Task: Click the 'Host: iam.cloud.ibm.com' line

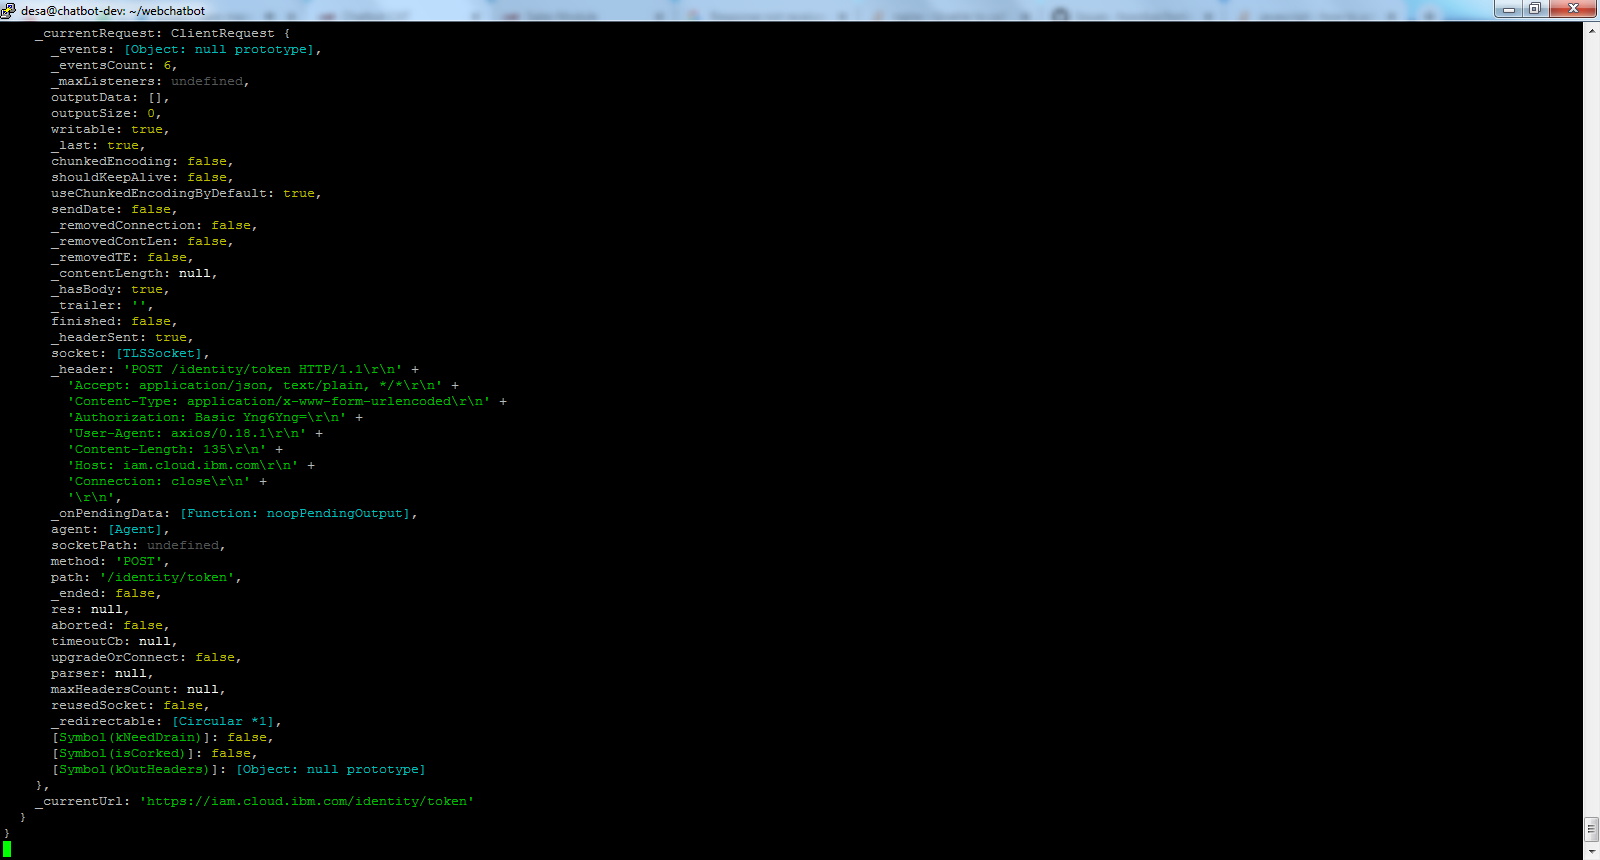Action: pos(191,465)
